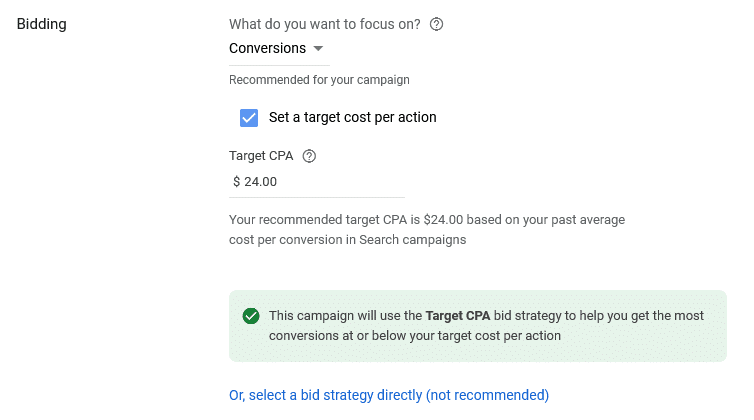Click the Bidding section heading

[x=42, y=24]
